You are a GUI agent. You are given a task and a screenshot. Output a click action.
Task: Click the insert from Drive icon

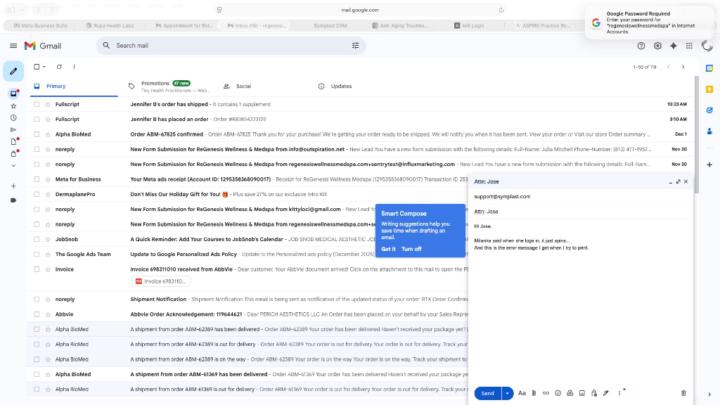[x=570, y=393]
